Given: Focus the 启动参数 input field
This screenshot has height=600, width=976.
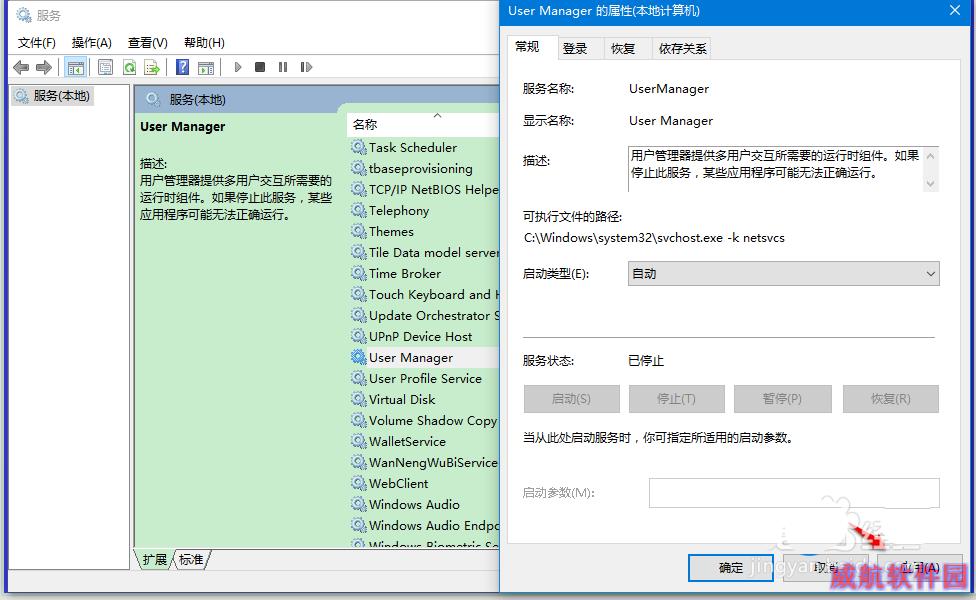Looking at the screenshot, I should pos(794,493).
